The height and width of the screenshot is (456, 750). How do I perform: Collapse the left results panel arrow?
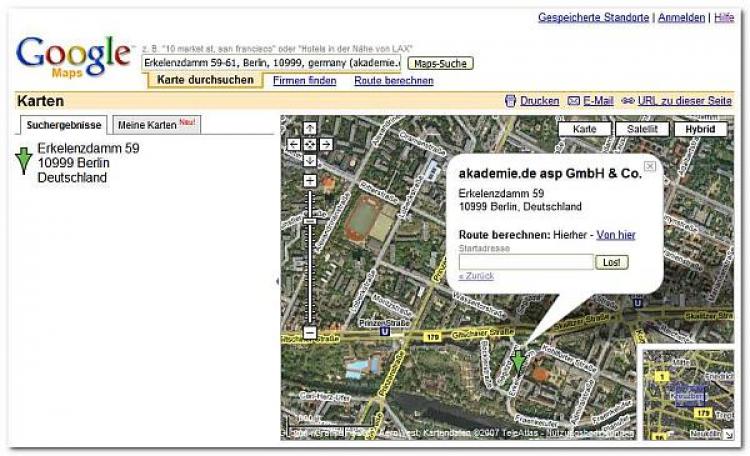click(x=277, y=282)
